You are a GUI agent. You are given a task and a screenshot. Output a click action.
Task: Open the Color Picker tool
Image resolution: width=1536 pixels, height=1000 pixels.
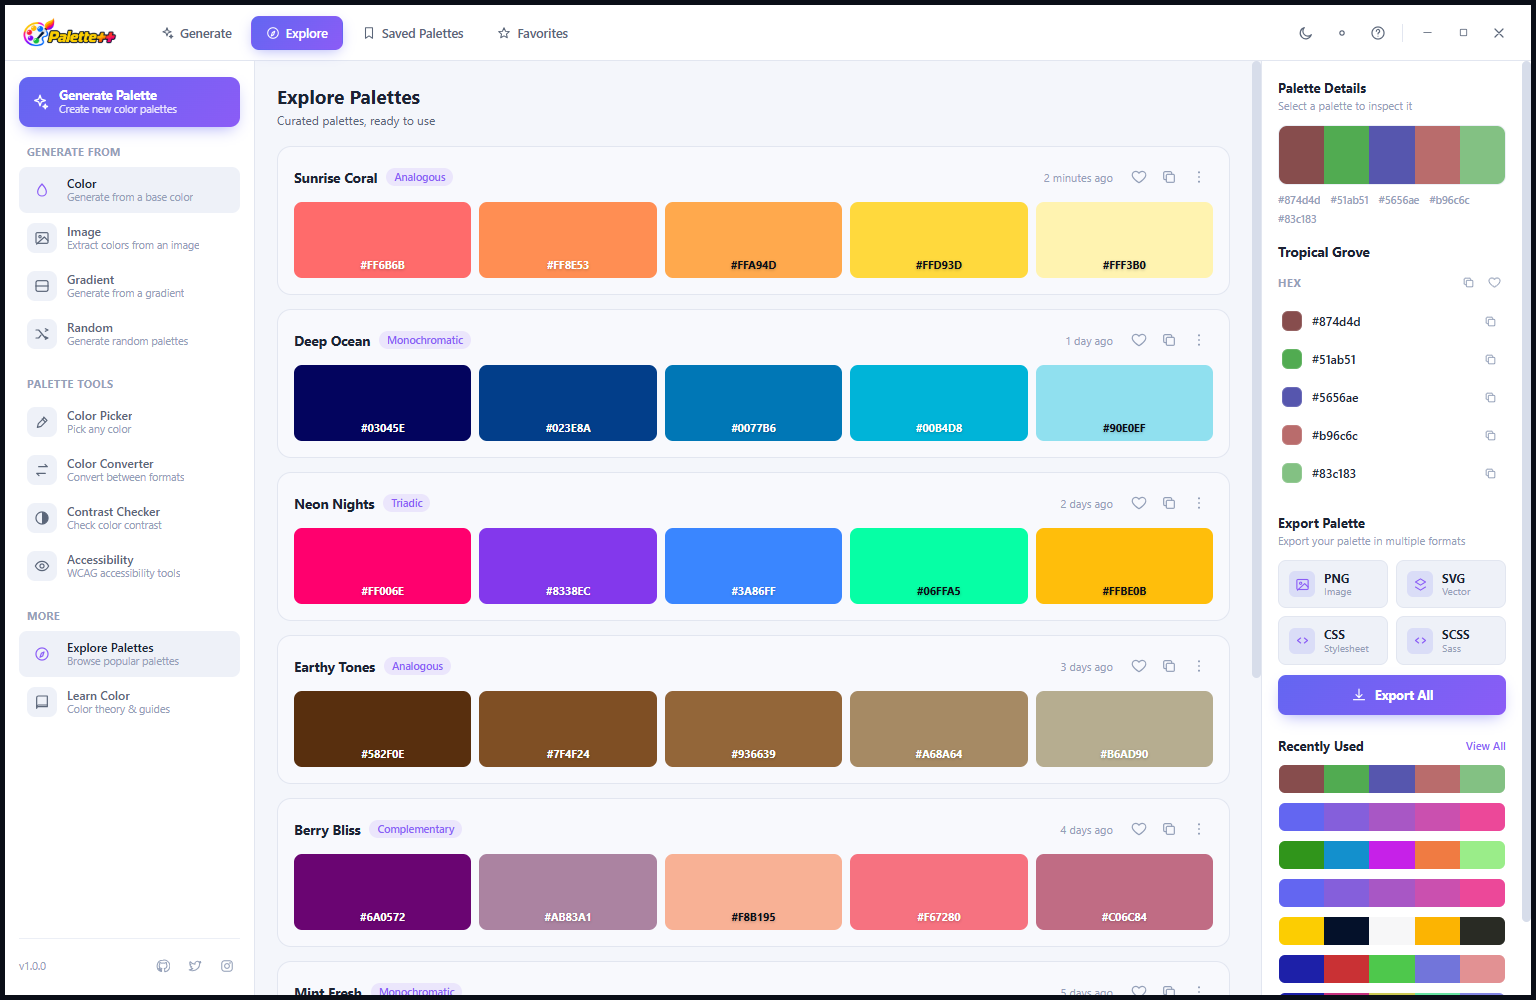coord(129,422)
